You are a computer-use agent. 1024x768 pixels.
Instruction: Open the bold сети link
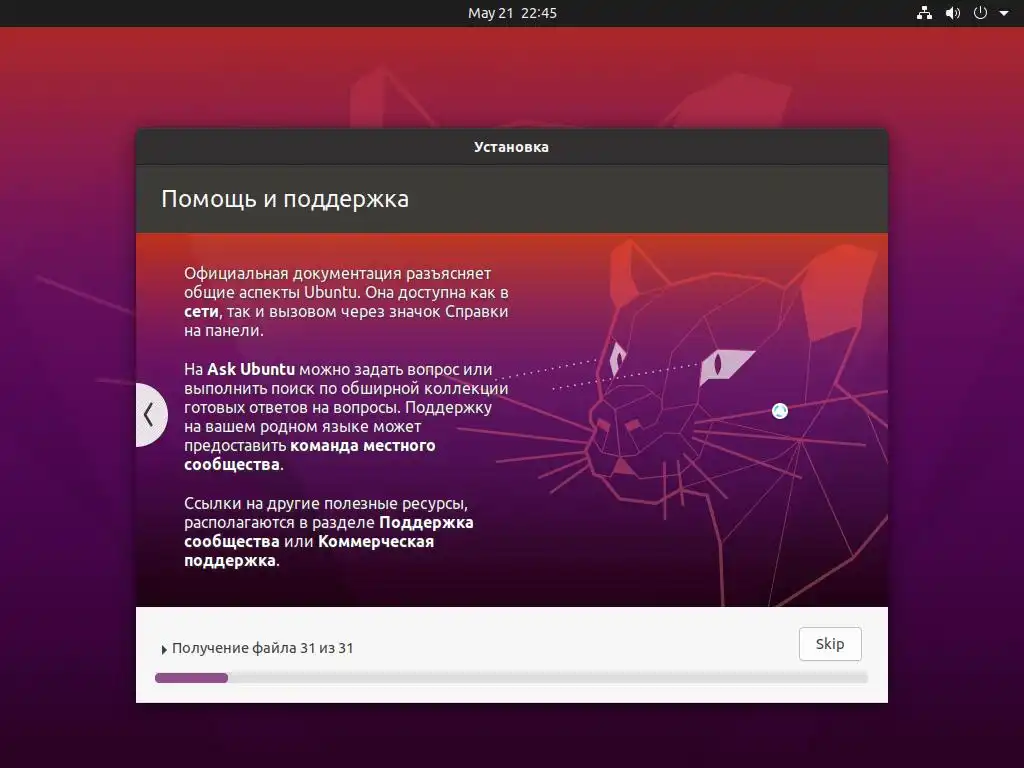(201, 312)
